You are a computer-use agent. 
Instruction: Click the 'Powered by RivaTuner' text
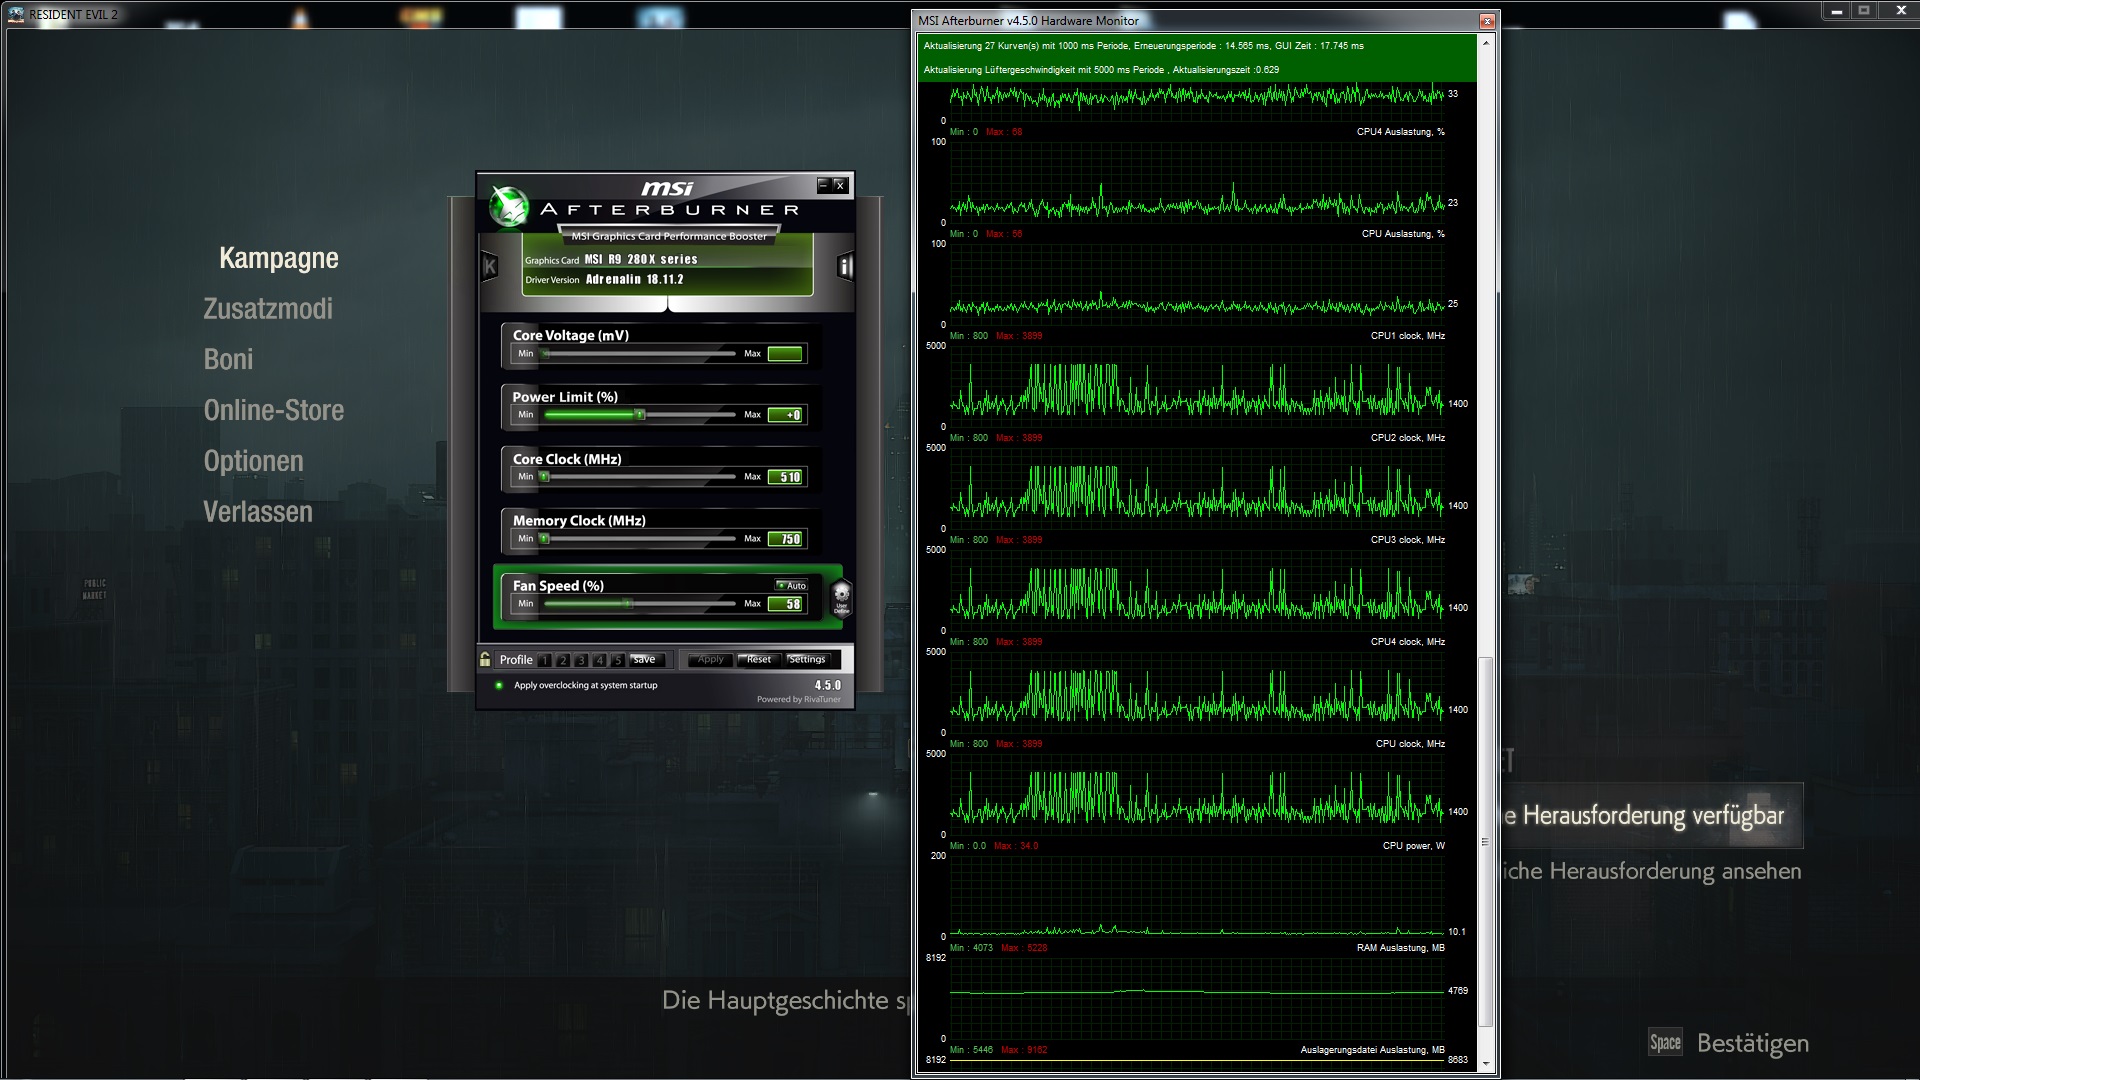799,700
